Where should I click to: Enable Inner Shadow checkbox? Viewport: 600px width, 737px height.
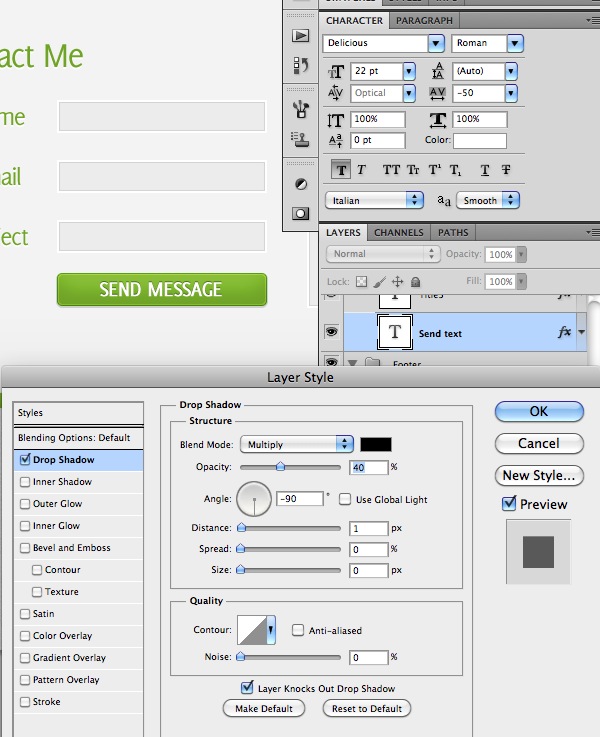pos(25,482)
